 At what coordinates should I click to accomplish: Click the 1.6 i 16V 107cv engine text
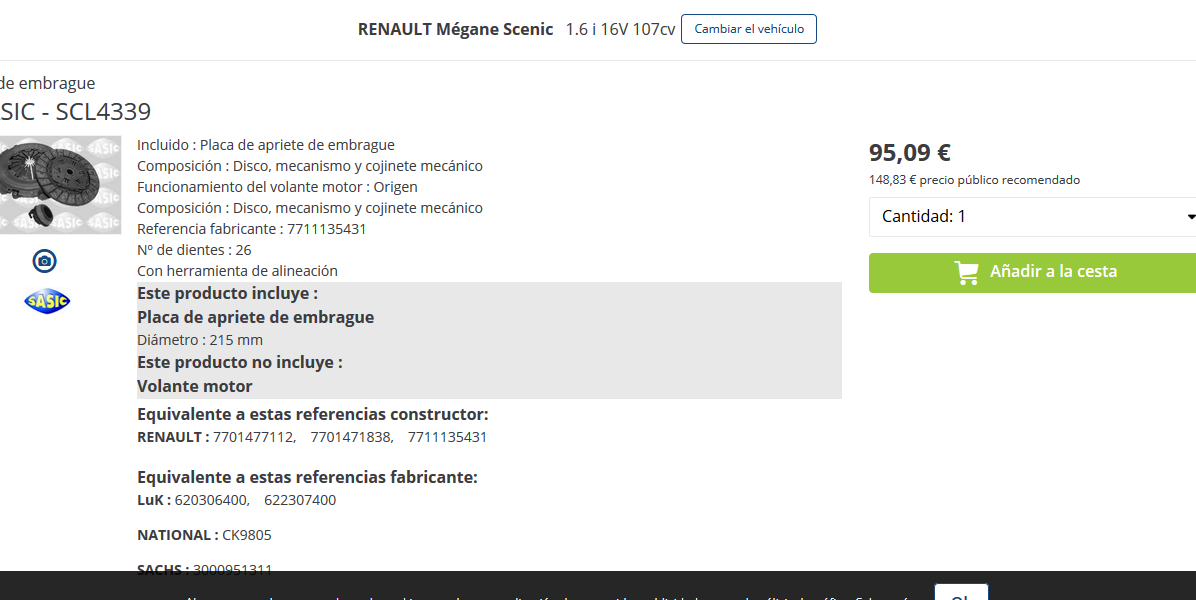[x=620, y=29]
